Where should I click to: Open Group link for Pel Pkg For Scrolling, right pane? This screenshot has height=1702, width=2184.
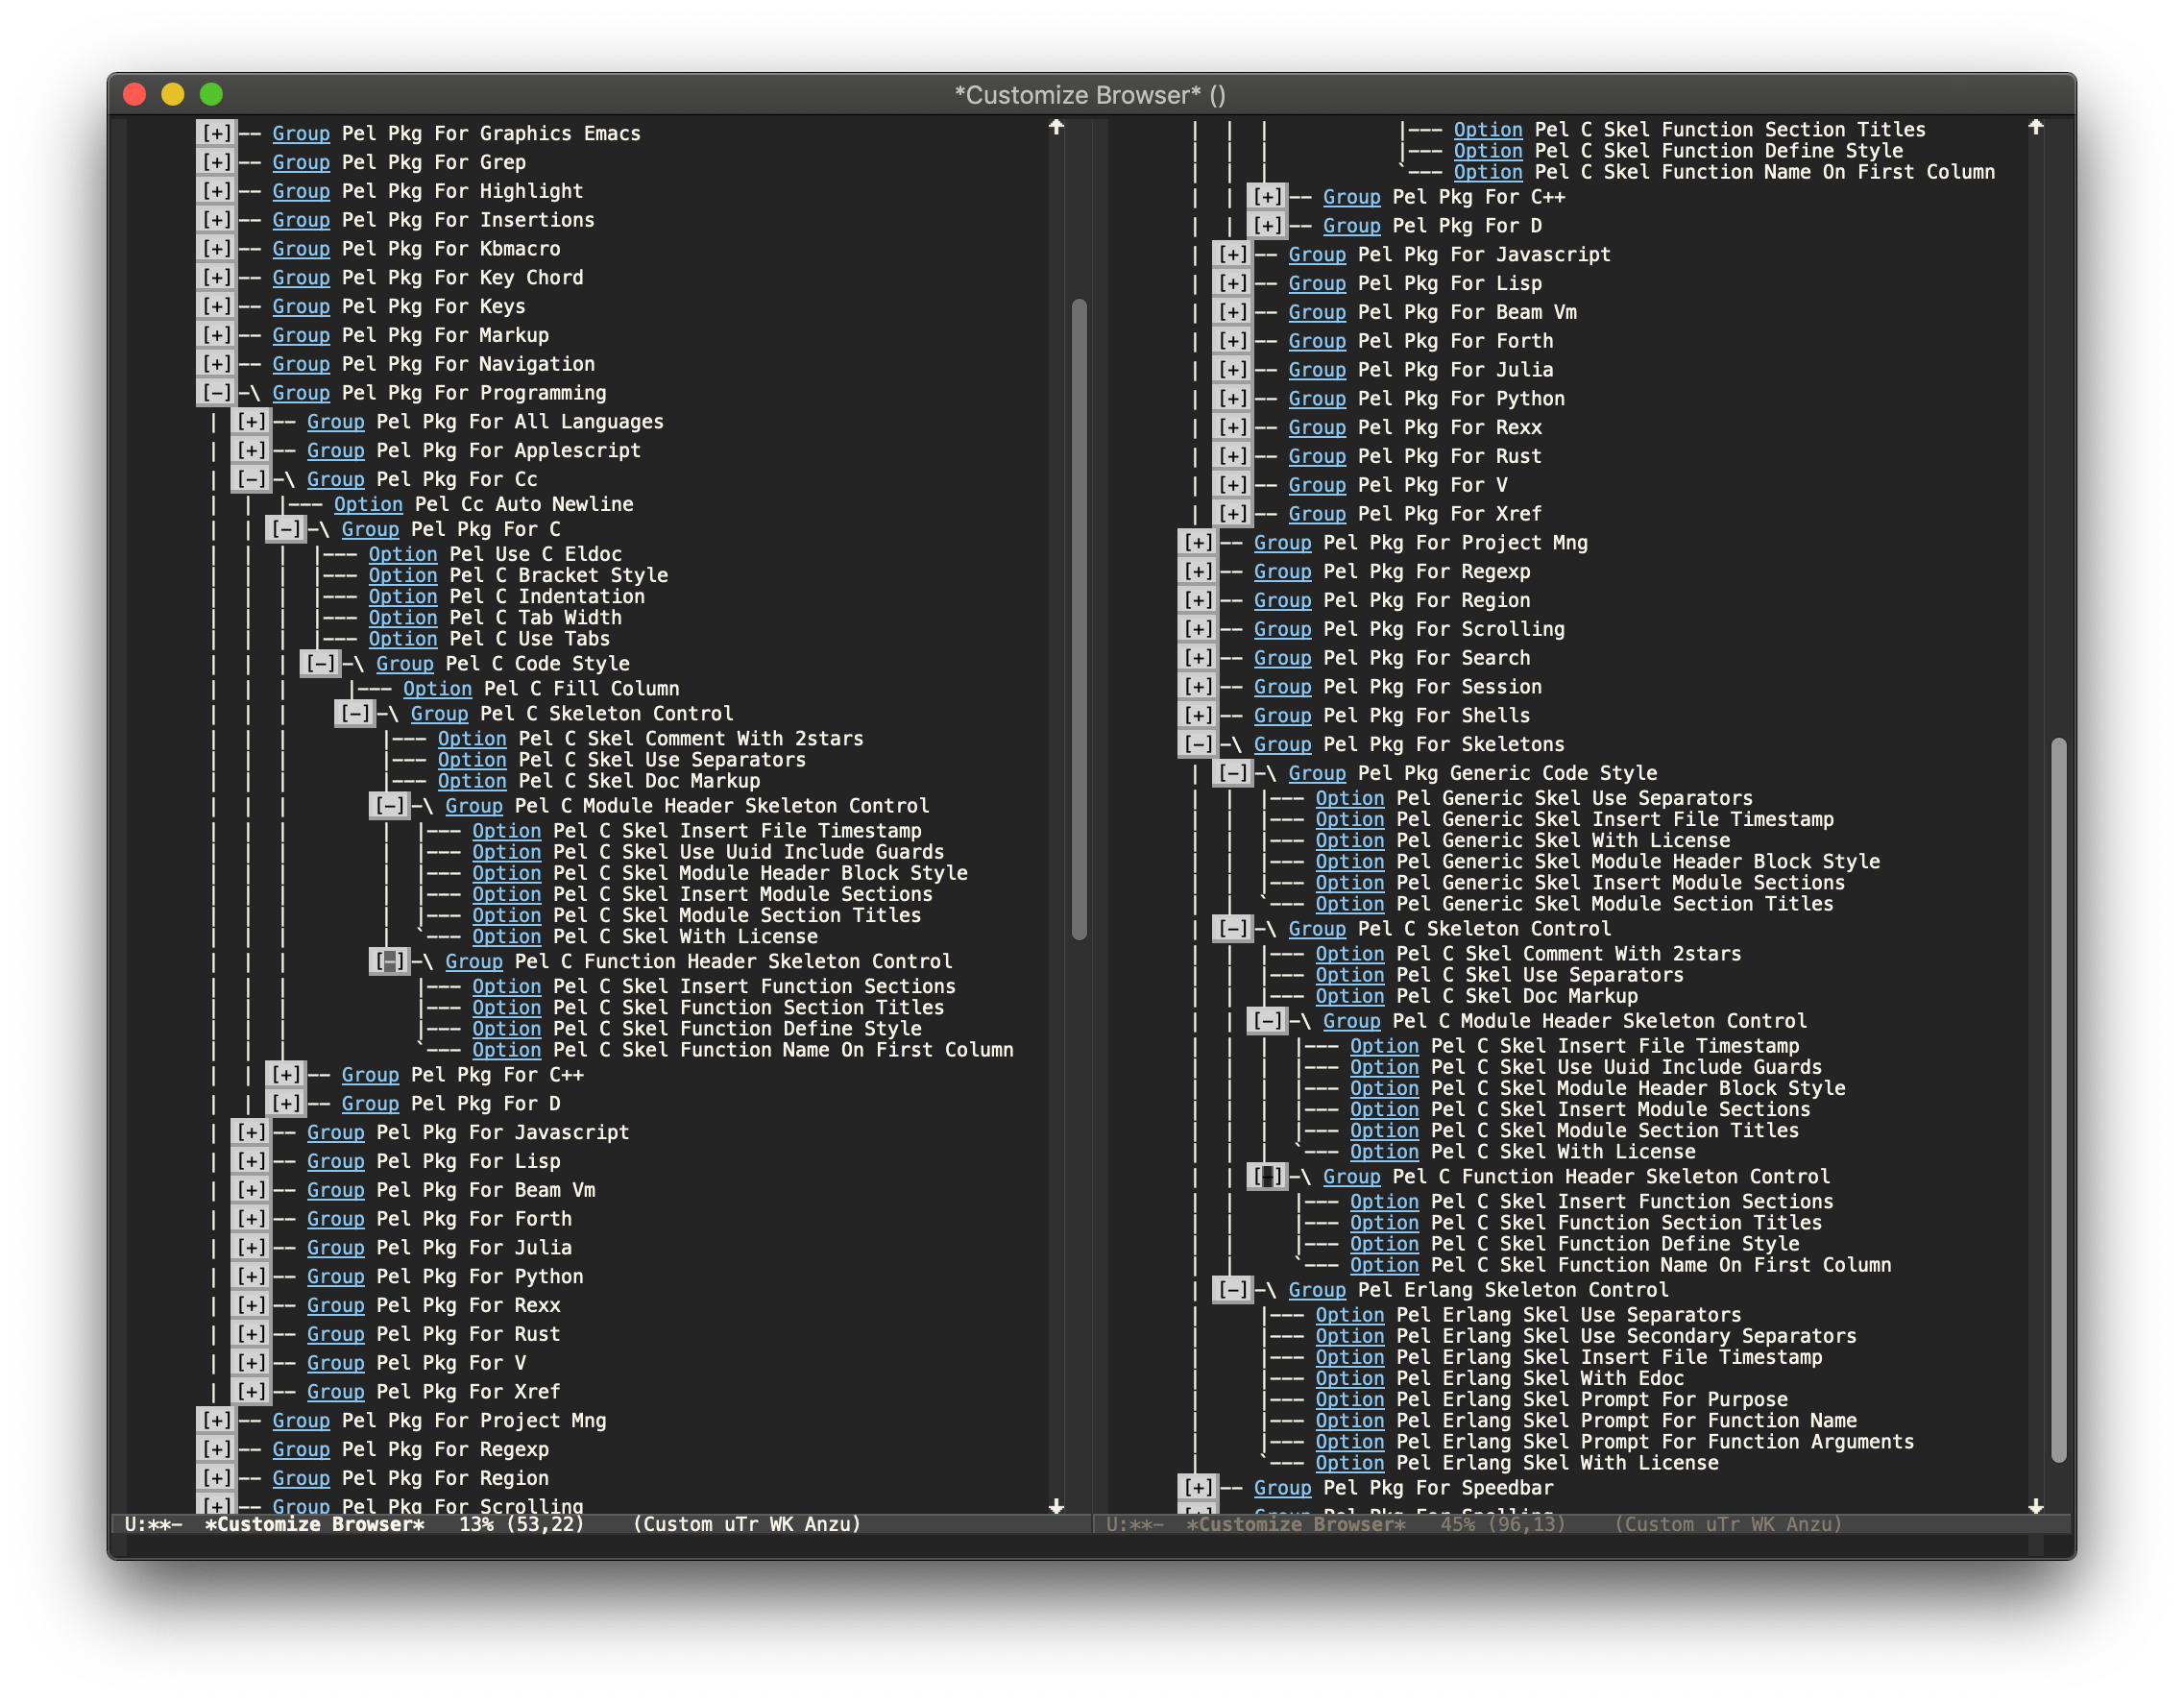(x=1282, y=629)
